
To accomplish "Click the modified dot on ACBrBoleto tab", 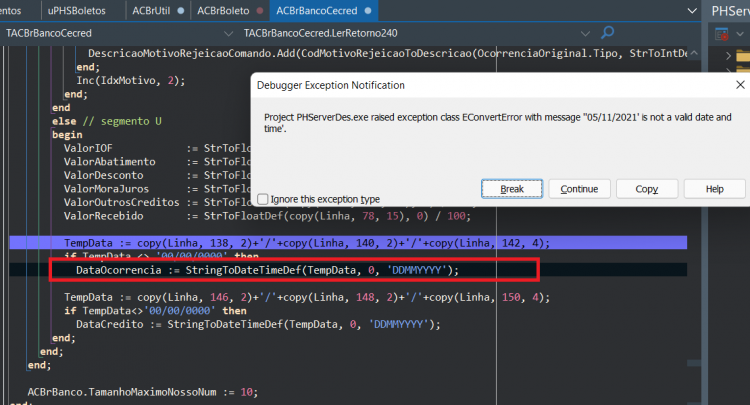I will point(260,11).
